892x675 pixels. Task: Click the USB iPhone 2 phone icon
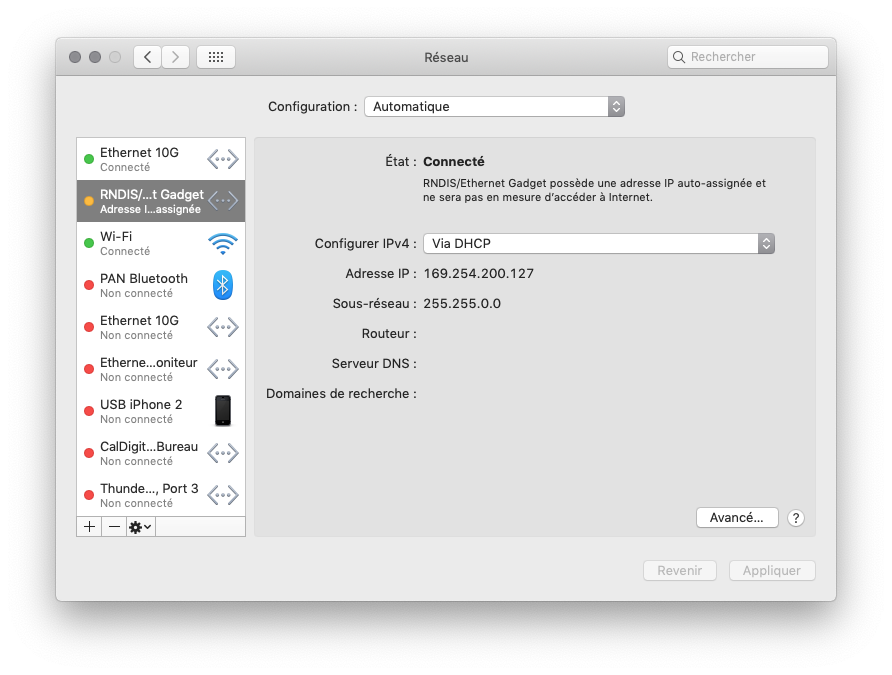point(223,411)
